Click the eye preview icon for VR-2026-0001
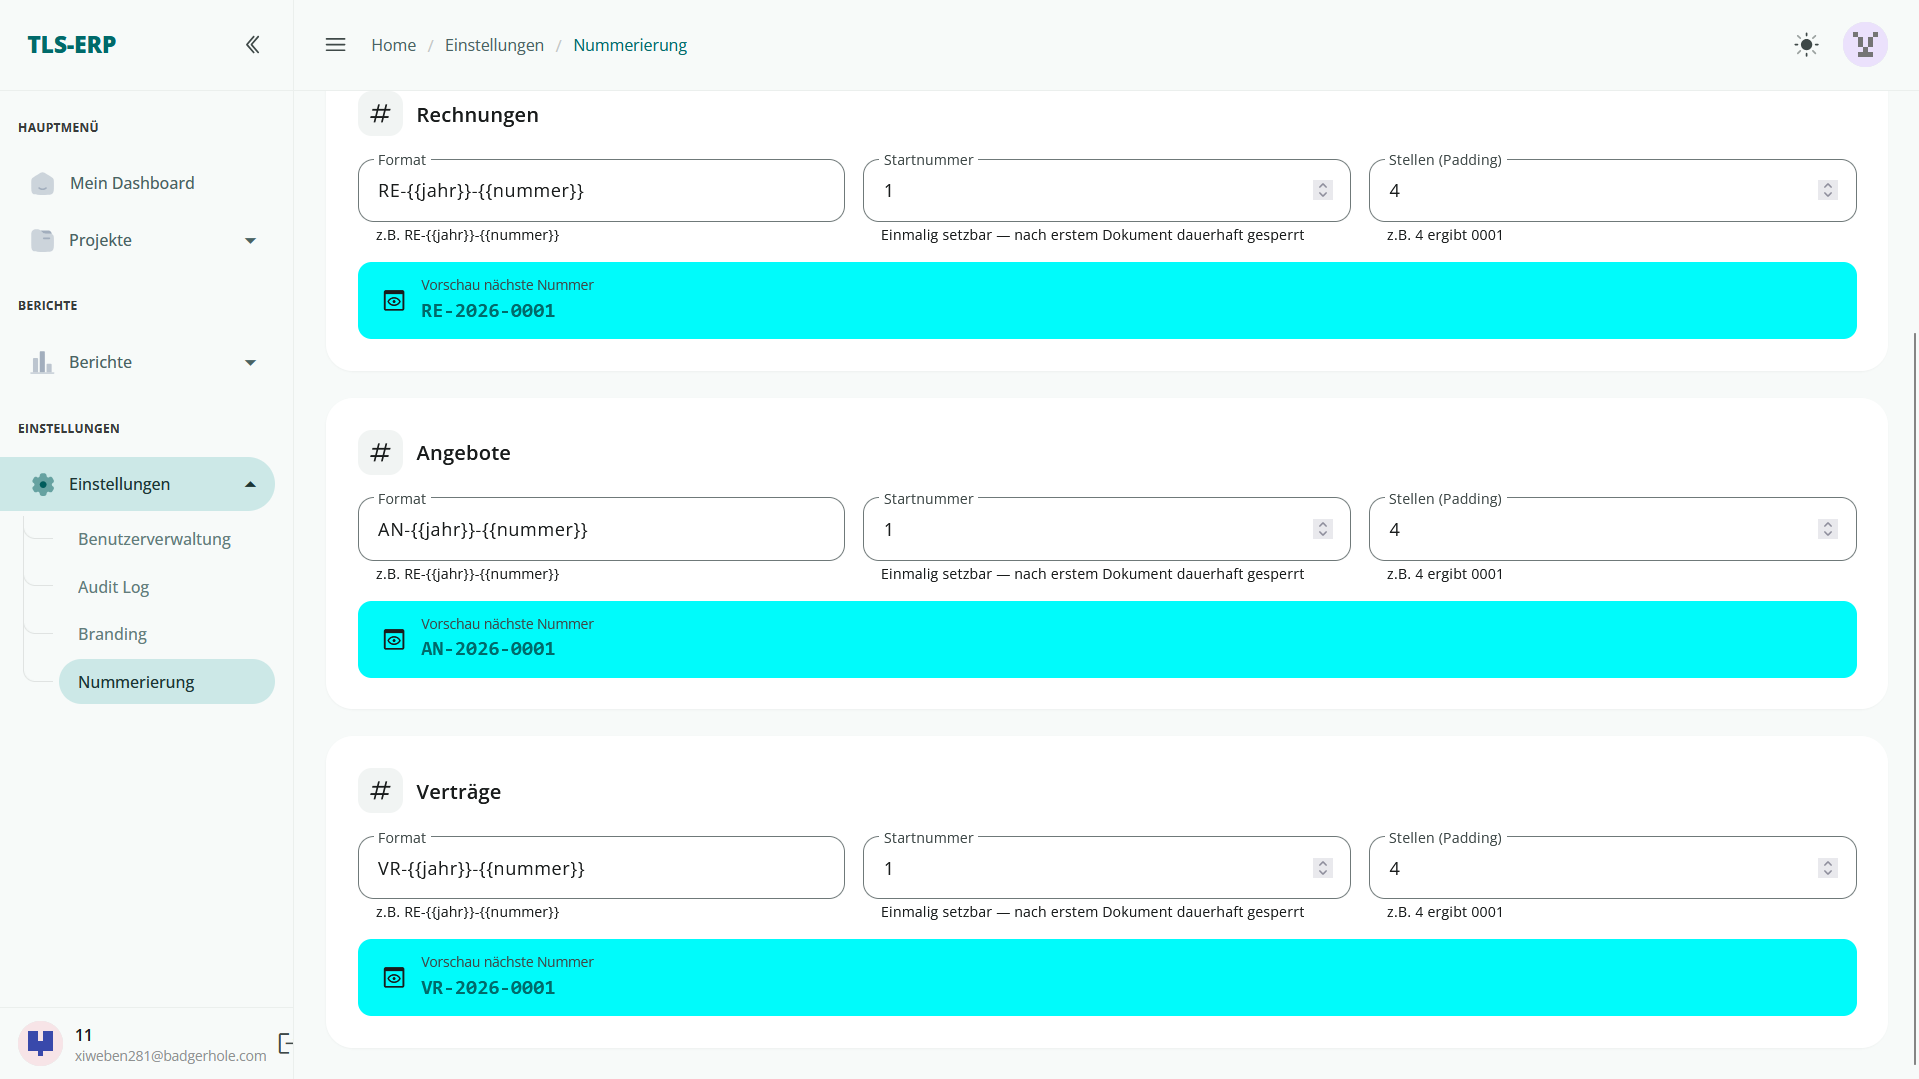 pos(394,978)
